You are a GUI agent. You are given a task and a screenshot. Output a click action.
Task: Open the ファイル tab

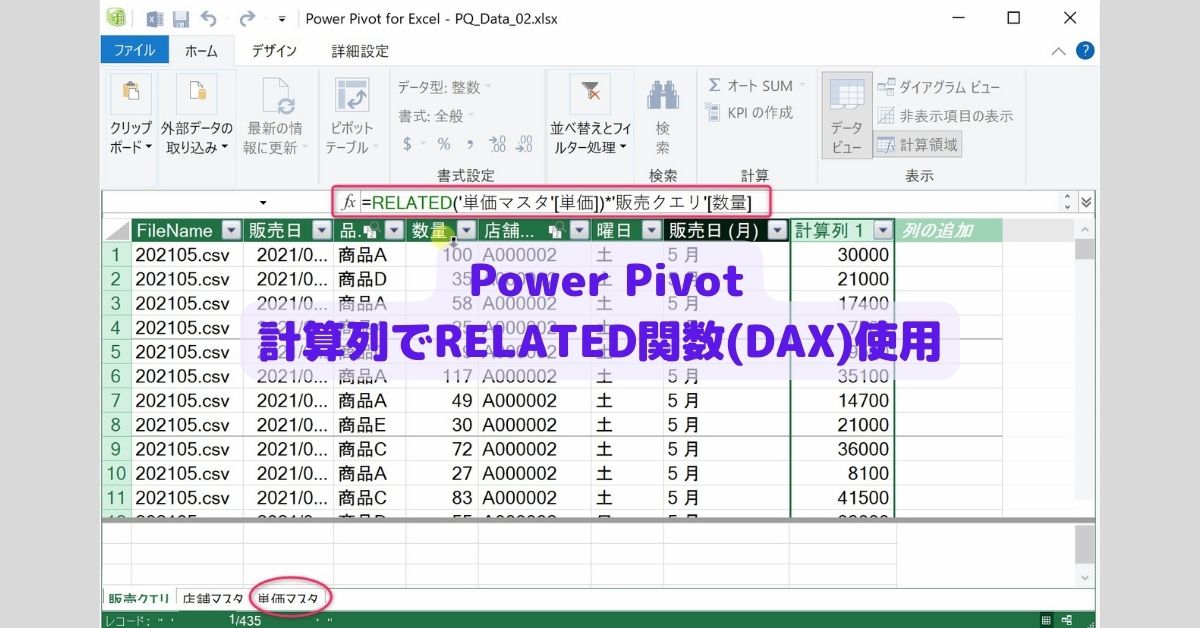[134, 50]
